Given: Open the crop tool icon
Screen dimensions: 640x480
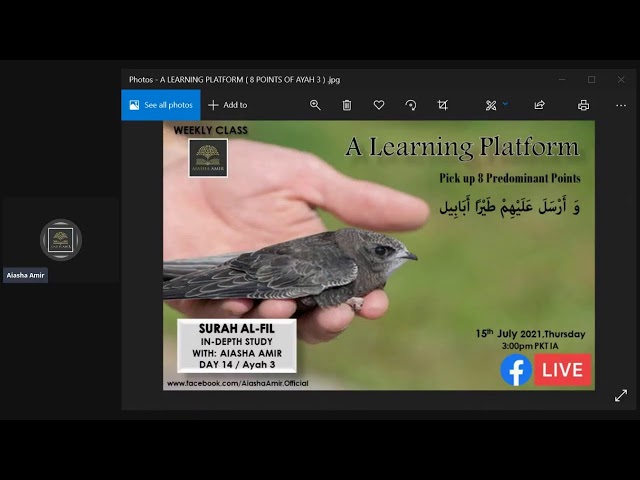Looking at the screenshot, I should 442,105.
